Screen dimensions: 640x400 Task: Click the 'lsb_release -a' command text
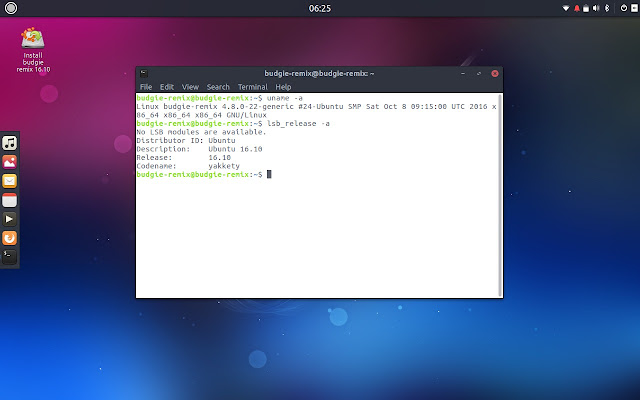[298, 123]
